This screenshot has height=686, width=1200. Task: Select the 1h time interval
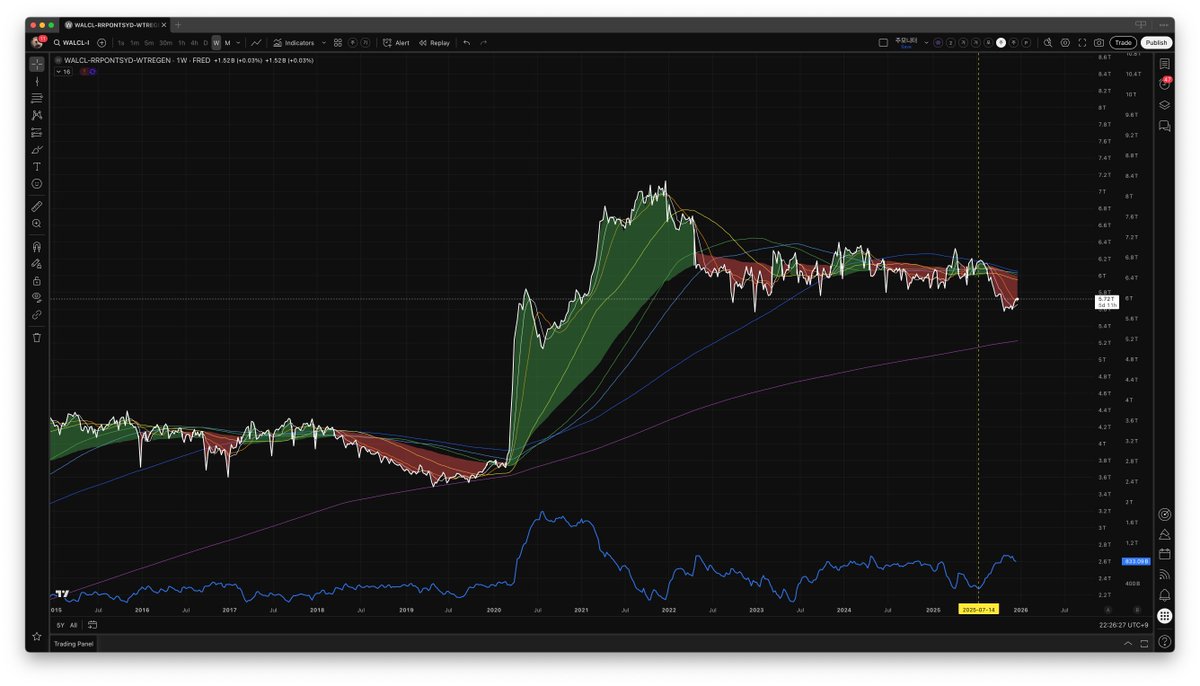[x=181, y=43]
